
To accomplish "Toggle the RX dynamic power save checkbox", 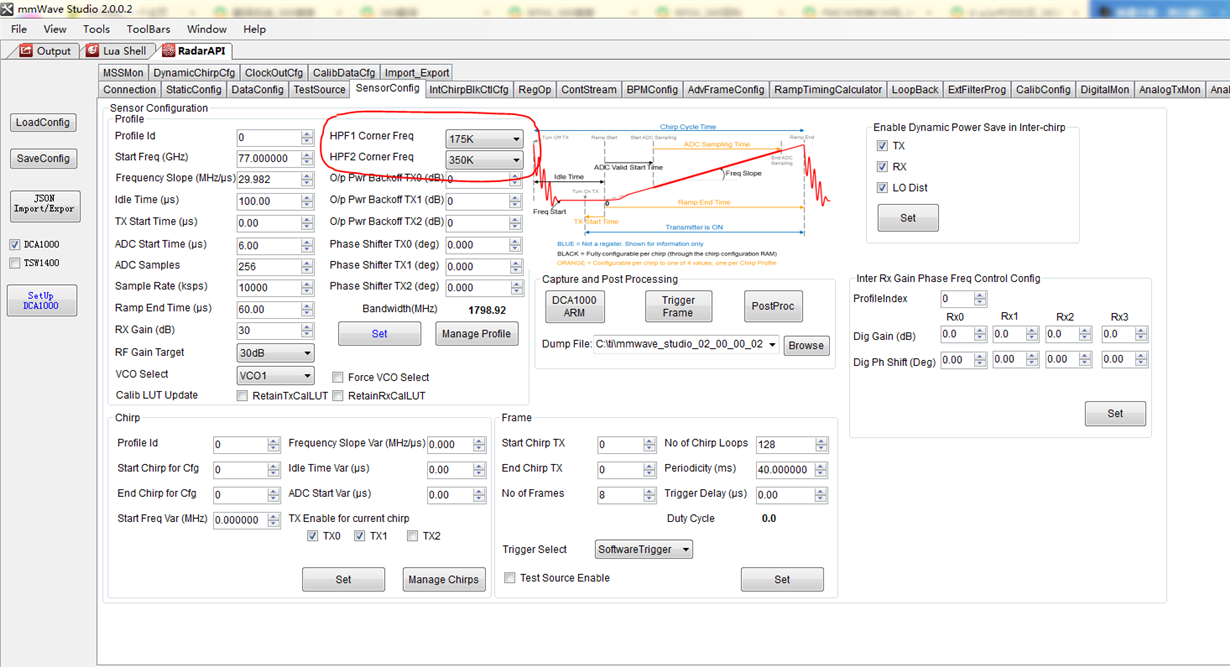I will (x=882, y=167).
